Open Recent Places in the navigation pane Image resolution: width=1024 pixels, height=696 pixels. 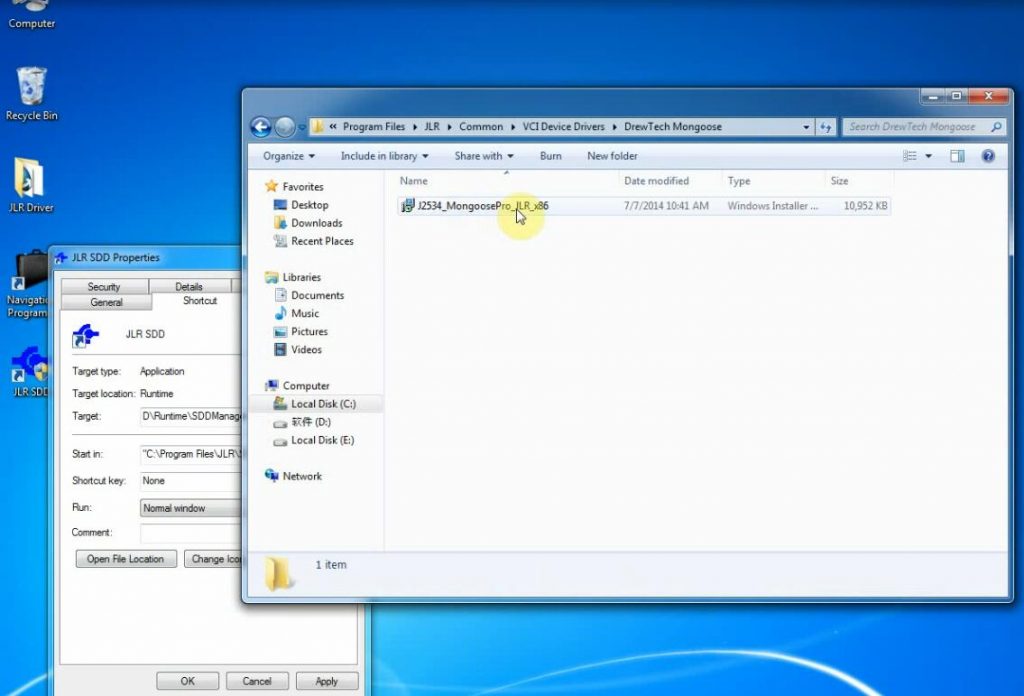(x=322, y=241)
